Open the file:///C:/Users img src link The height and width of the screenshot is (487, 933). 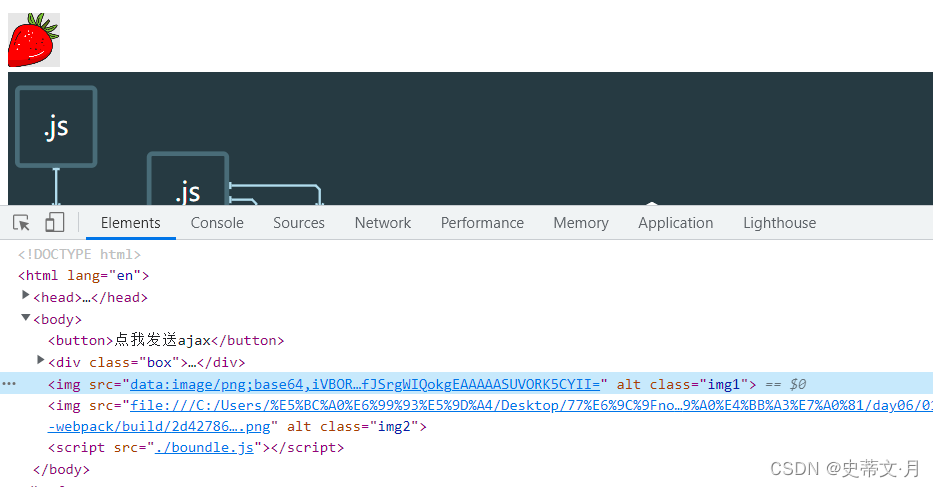click(x=531, y=405)
